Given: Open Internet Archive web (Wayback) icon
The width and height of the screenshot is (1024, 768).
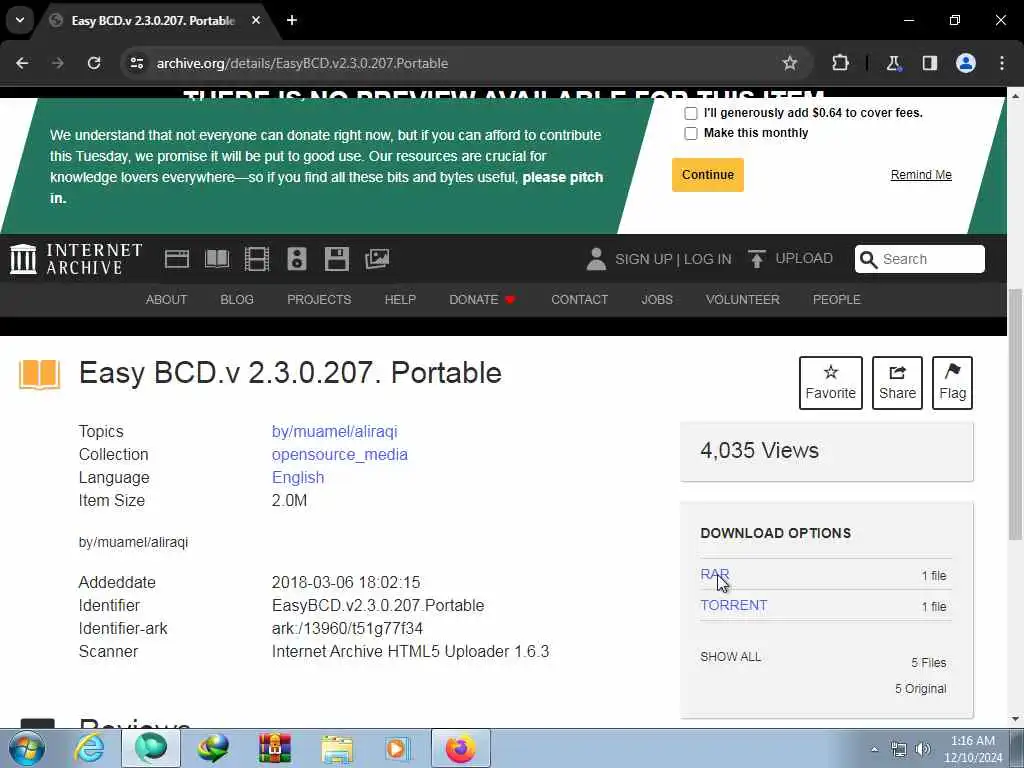Looking at the screenshot, I should point(176,259).
